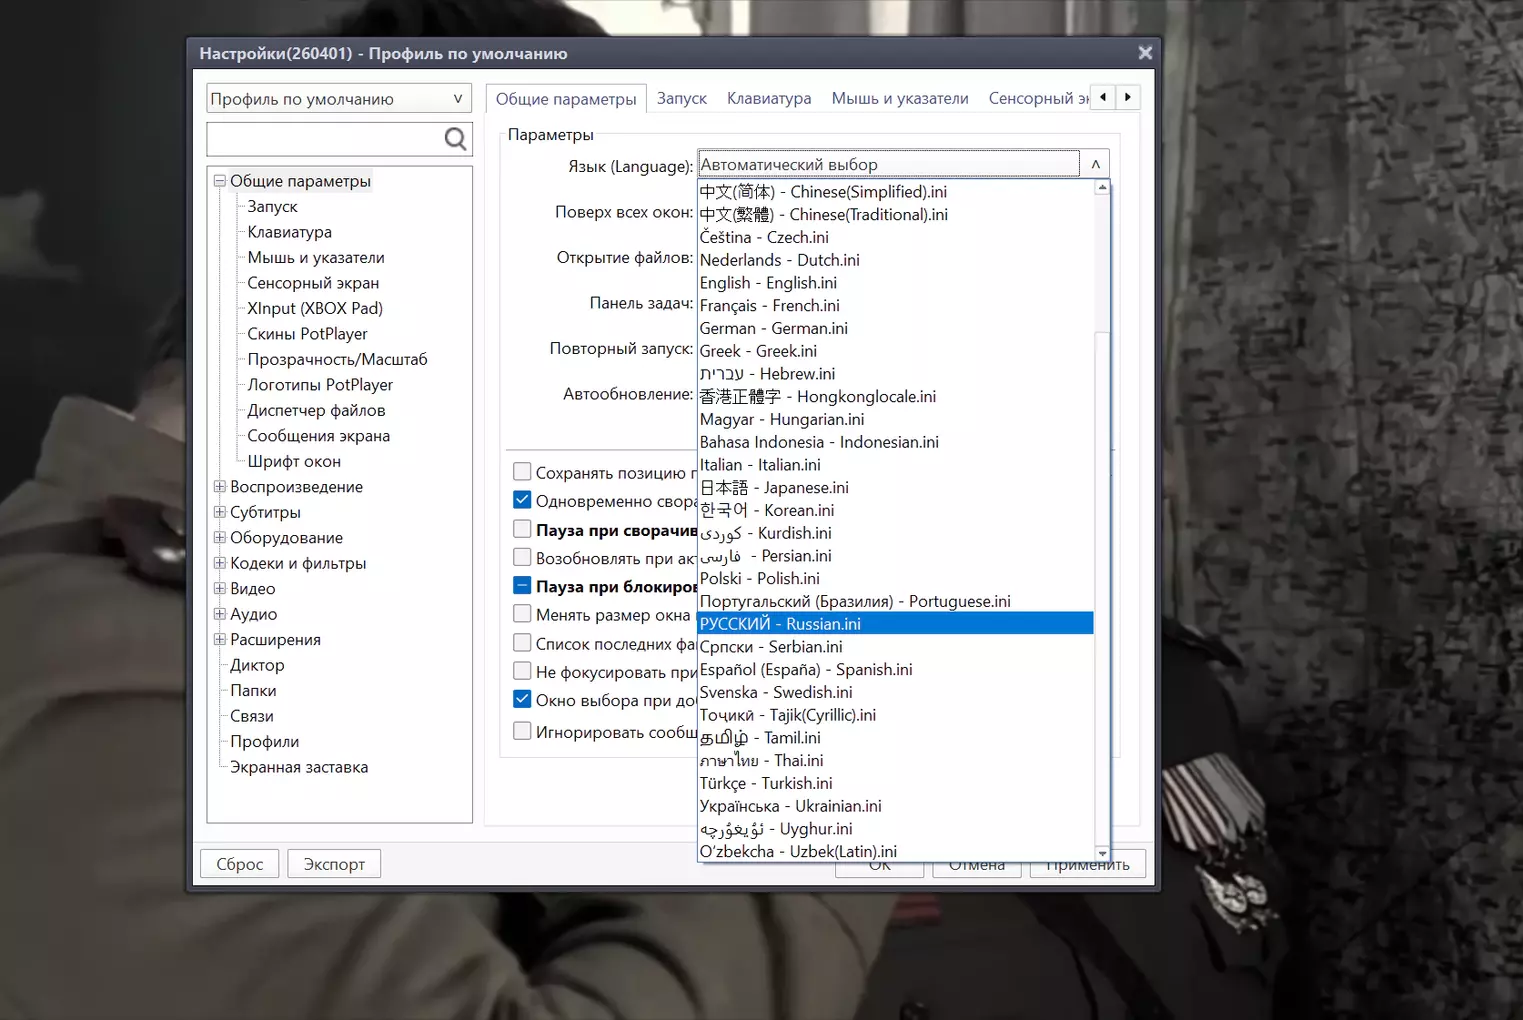Open the Клавиатура tab
The height and width of the screenshot is (1020, 1523).
click(768, 98)
